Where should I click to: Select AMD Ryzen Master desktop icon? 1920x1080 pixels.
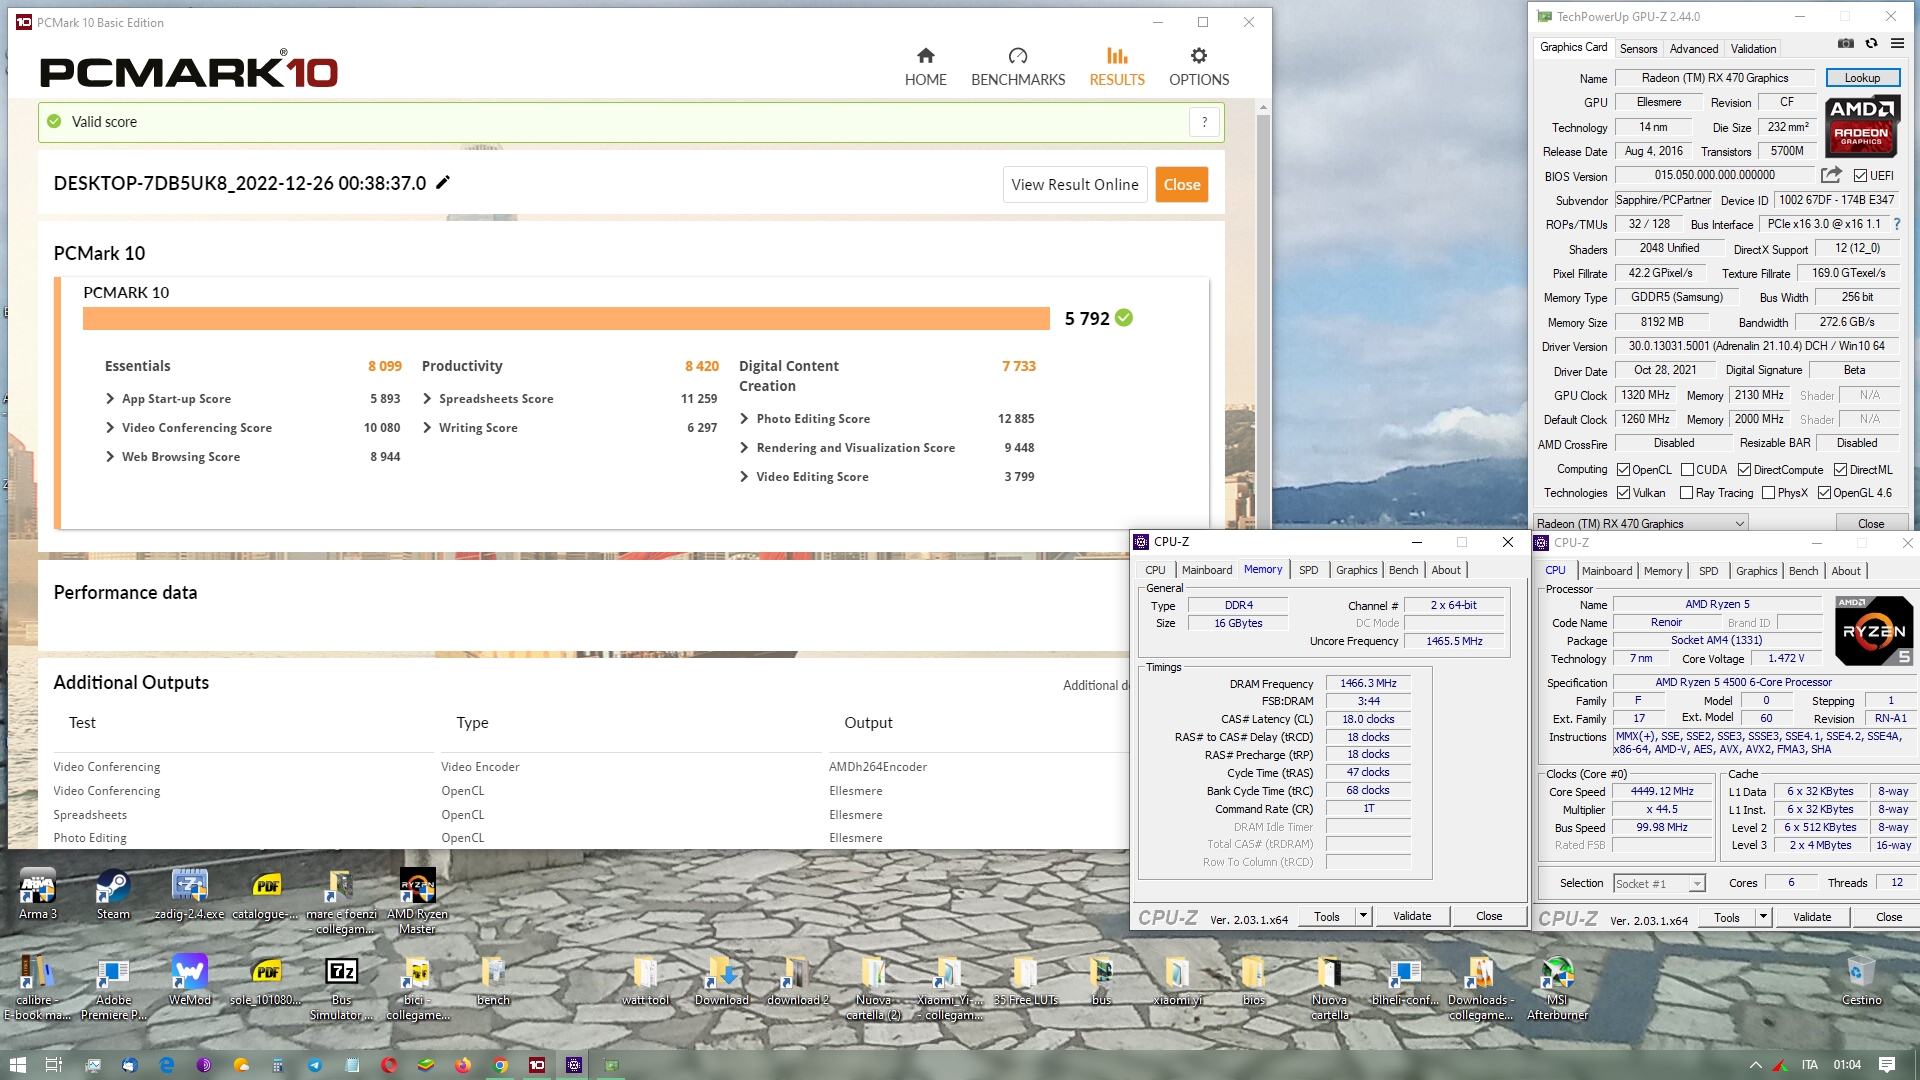417,901
